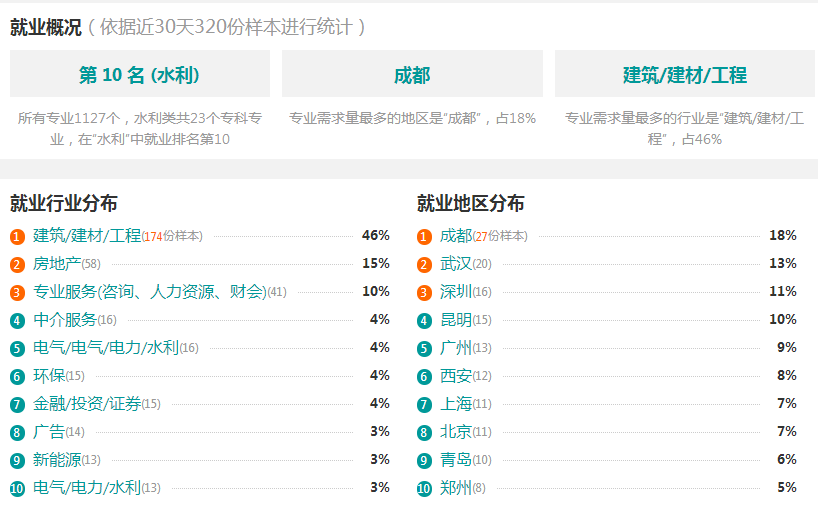Open the 新能源 industry link

(57, 460)
